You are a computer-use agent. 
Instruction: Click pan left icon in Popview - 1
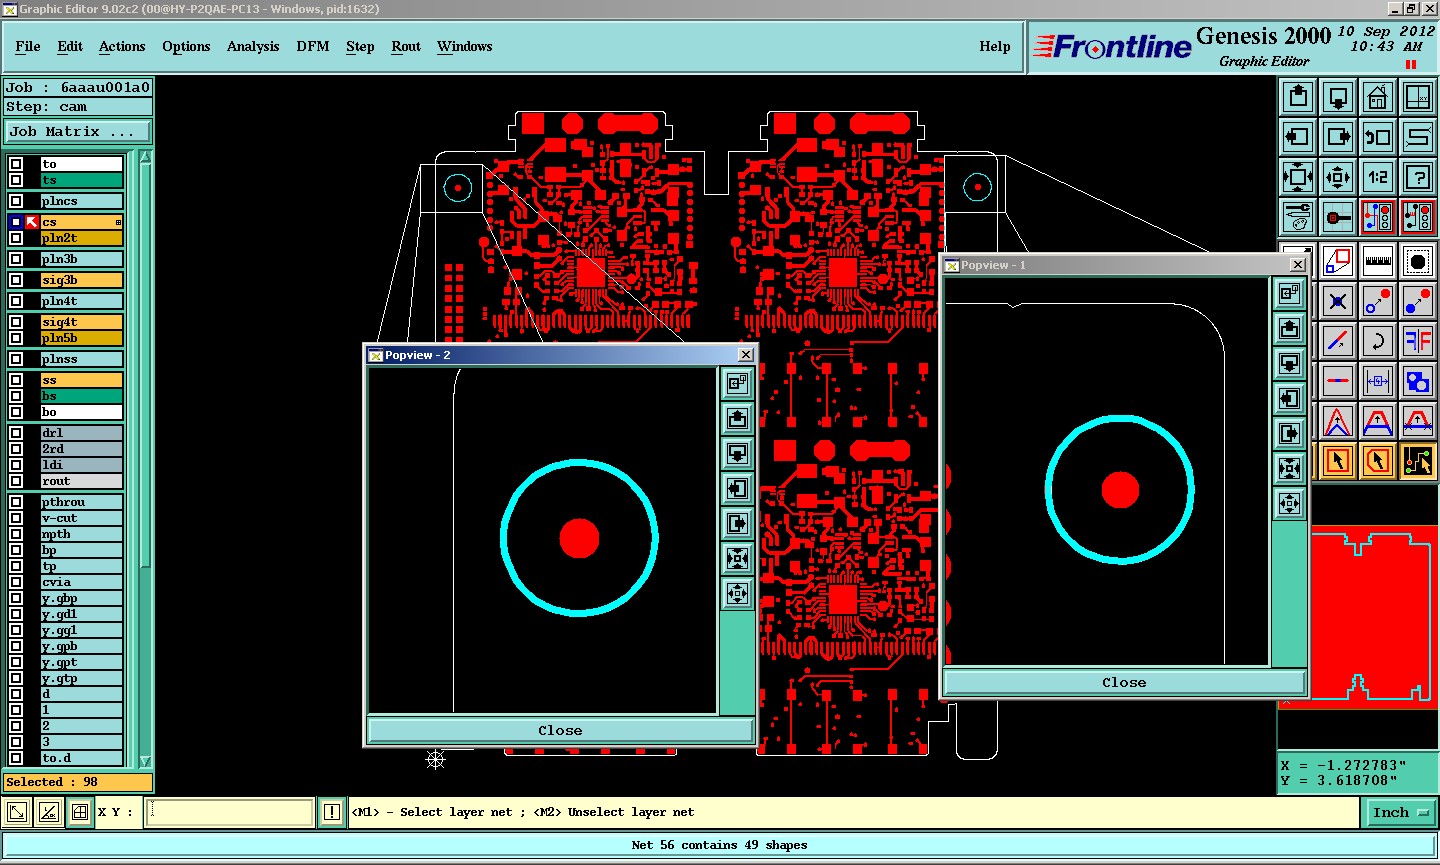pos(1290,398)
